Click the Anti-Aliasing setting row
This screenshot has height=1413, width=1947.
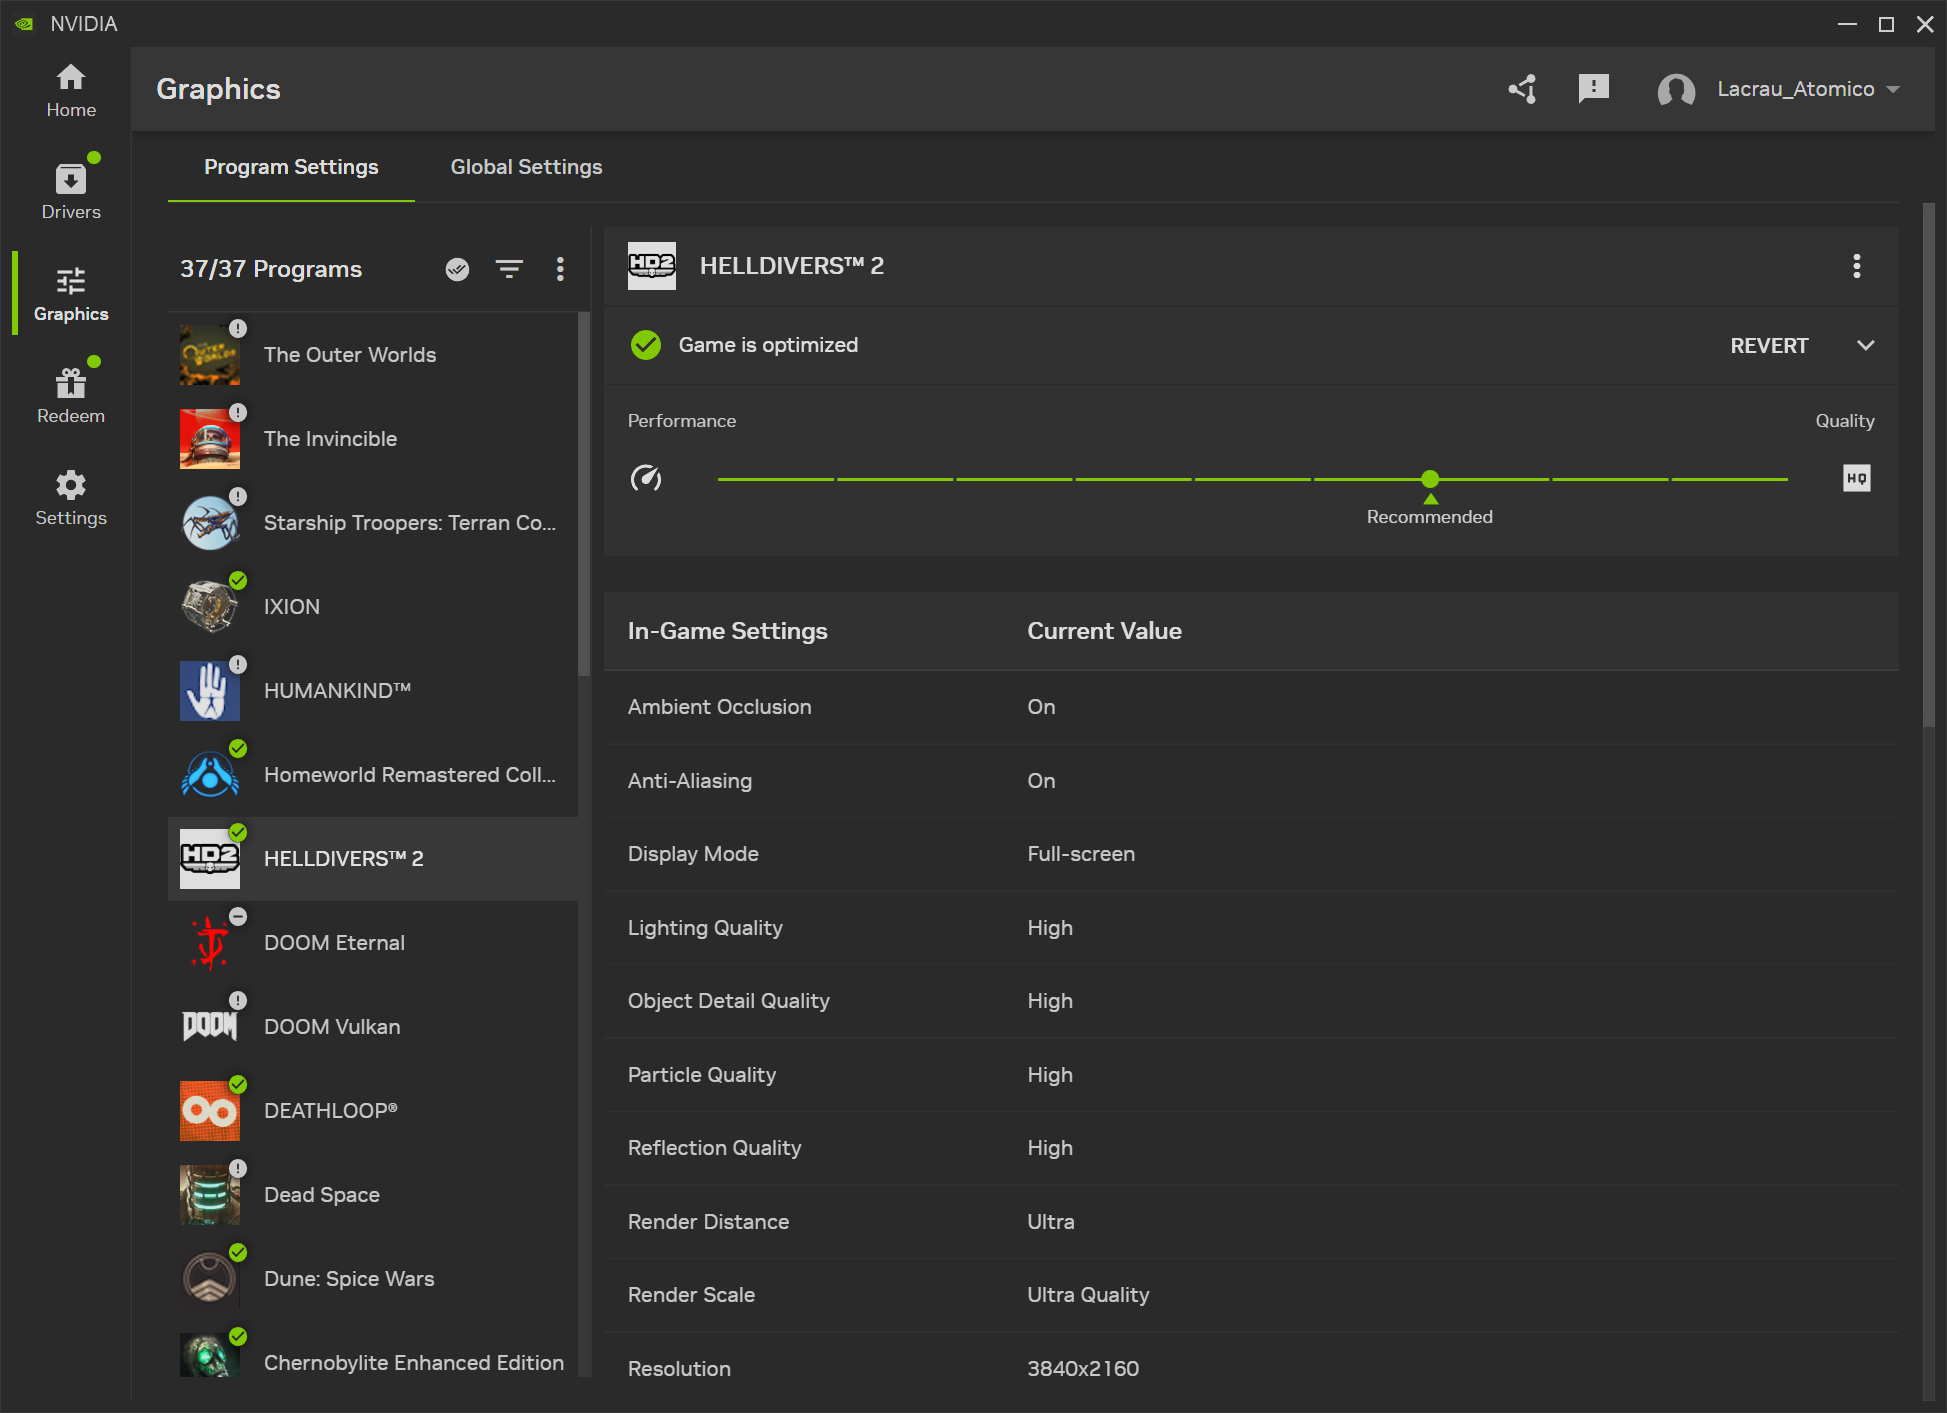click(x=1251, y=781)
